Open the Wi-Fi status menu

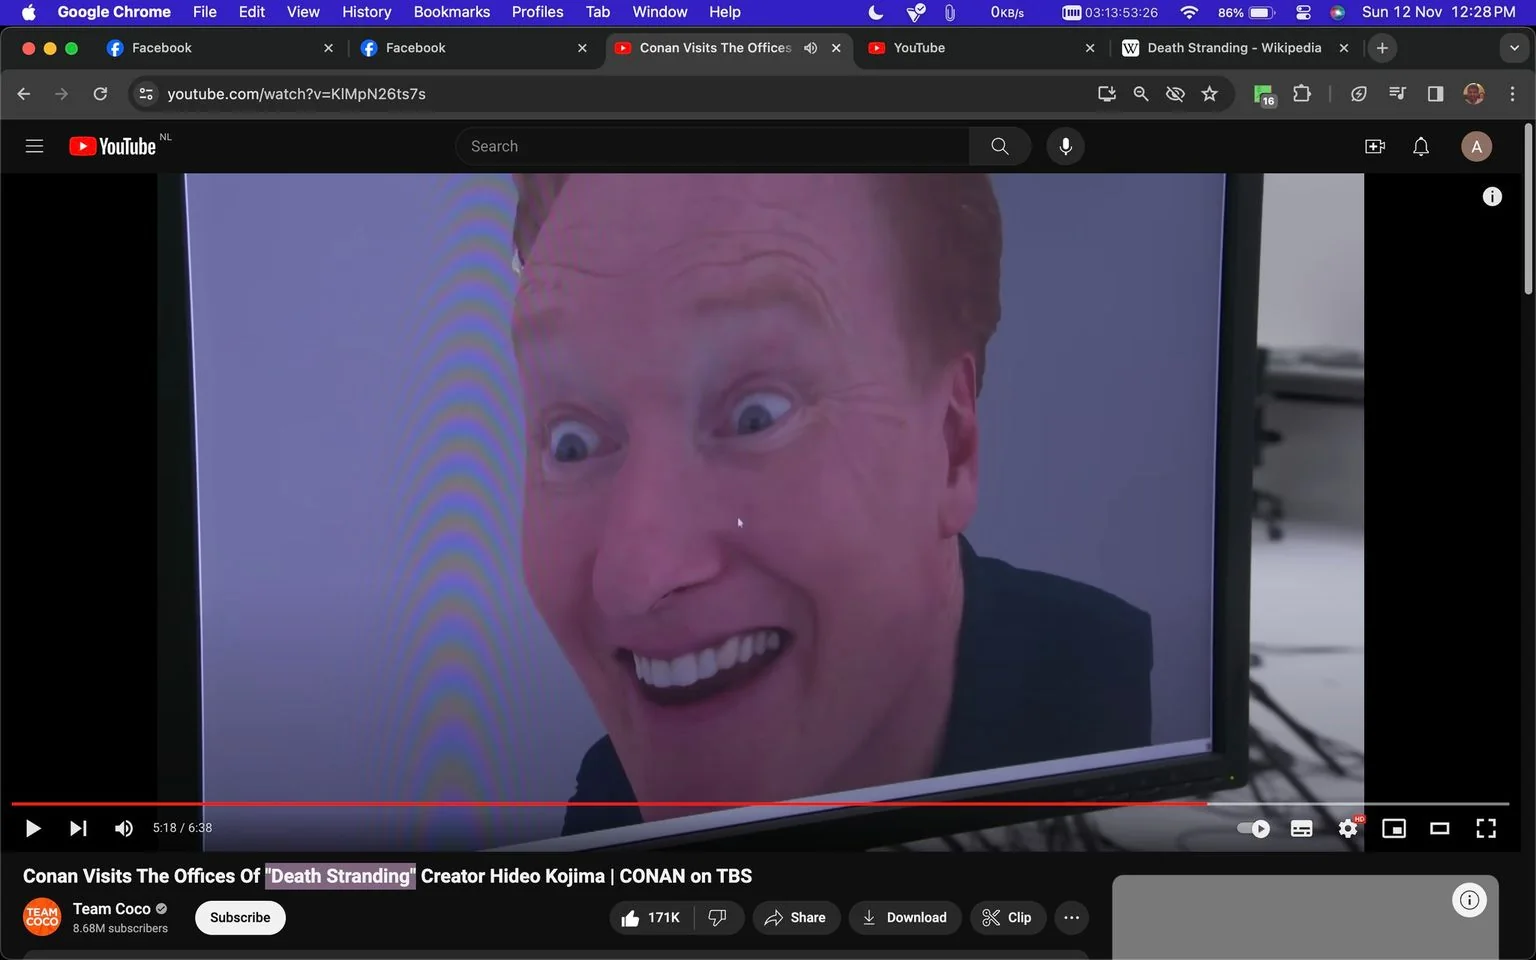[x=1189, y=12]
